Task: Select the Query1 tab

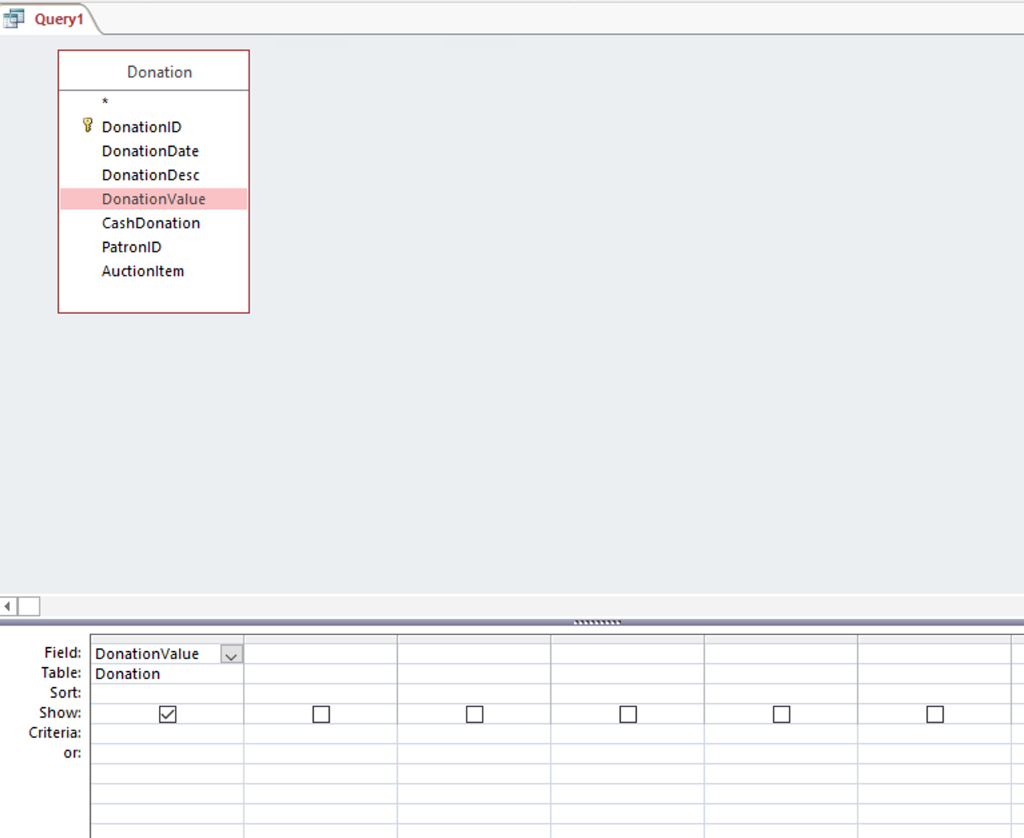Action: [x=49, y=18]
